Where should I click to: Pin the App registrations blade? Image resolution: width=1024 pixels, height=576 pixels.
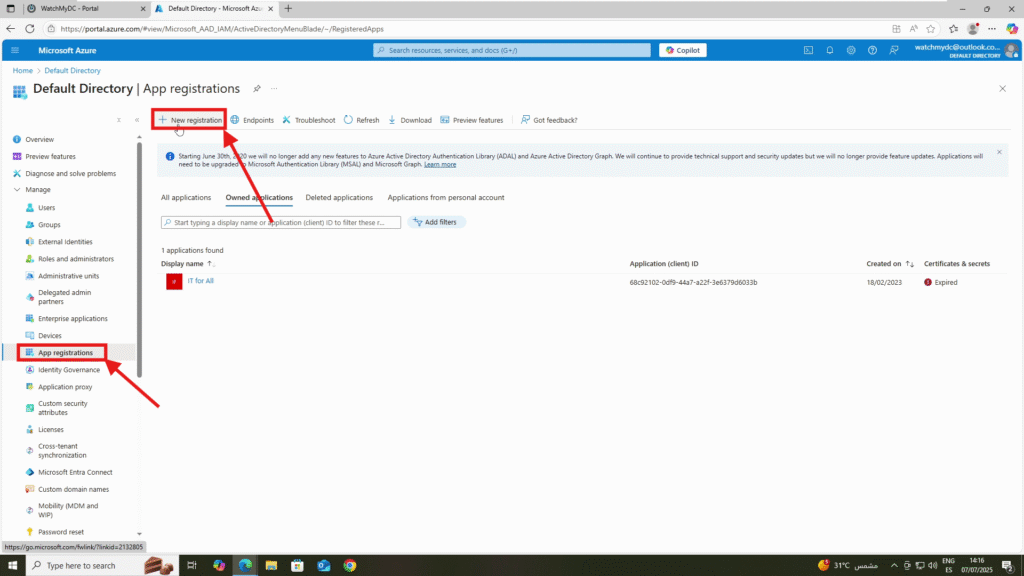coord(257,89)
